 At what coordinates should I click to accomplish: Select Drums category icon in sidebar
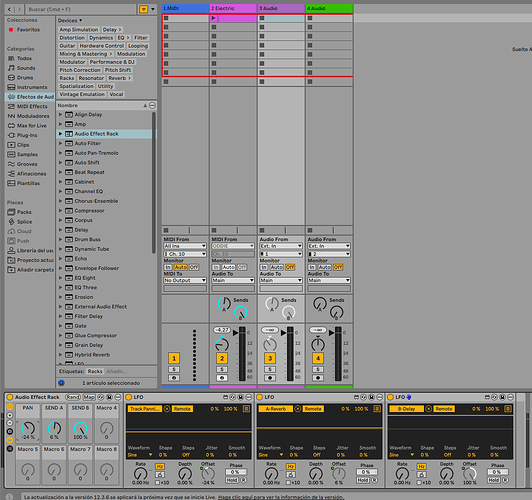tap(11, 78)
